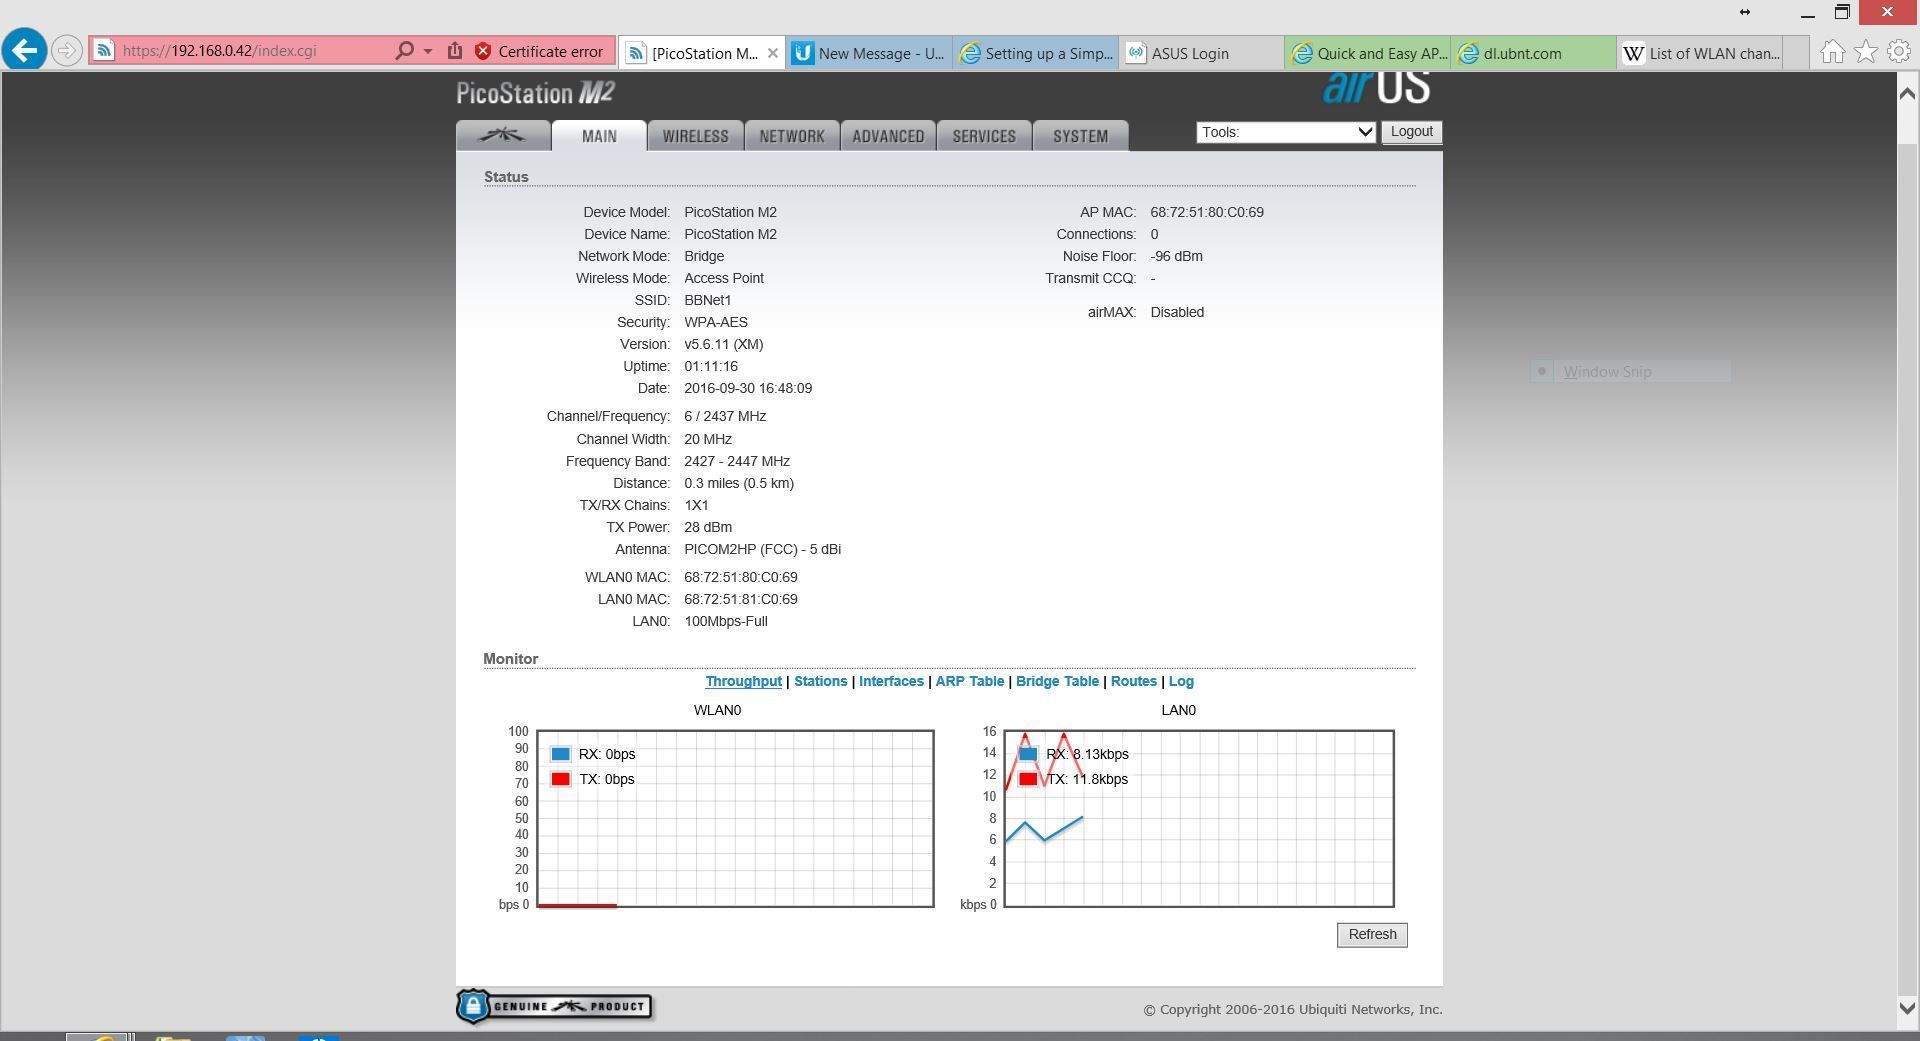Click the AP MAC value 68:72:51:80:C0:69
1920x1041 pixels.
tap(1207, 212)
